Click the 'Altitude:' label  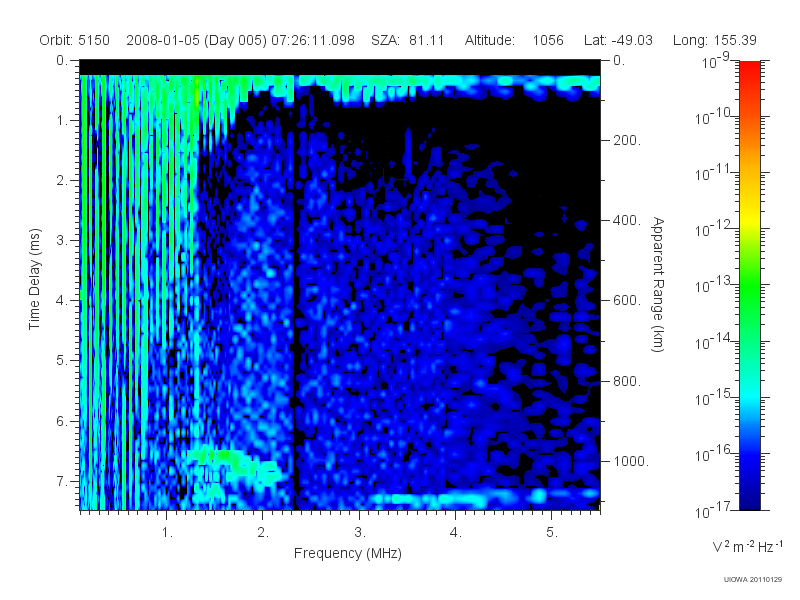[x=489, y=40]
